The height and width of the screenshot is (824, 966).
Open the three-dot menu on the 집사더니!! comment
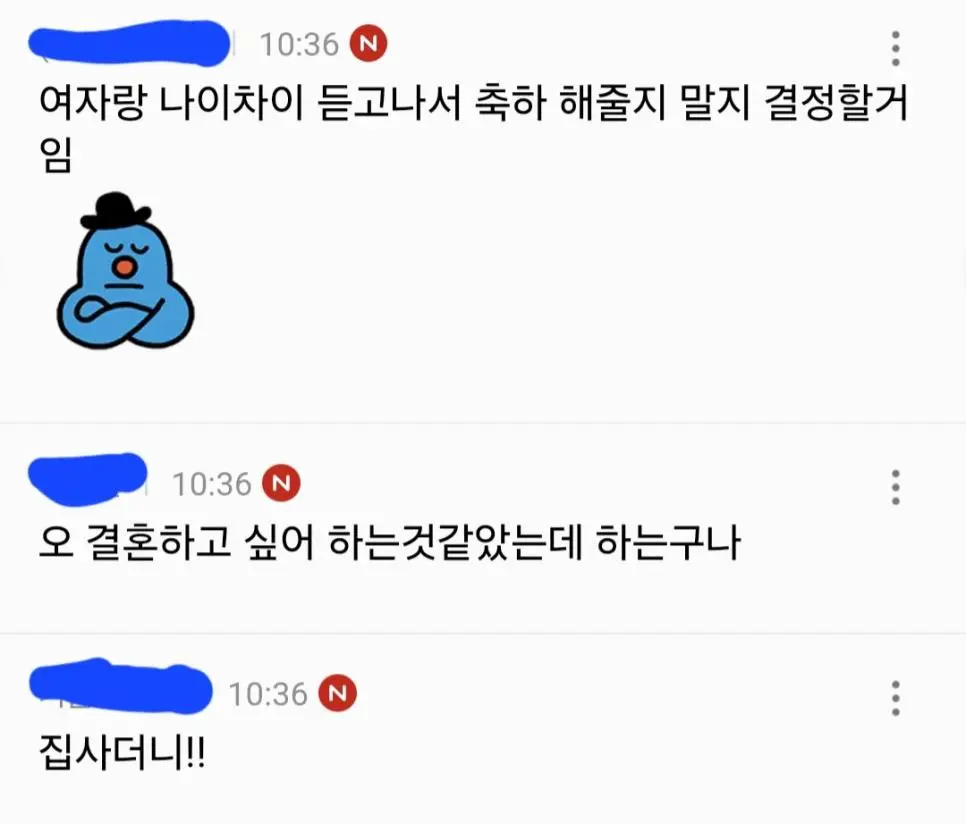[x=896, y=698]
